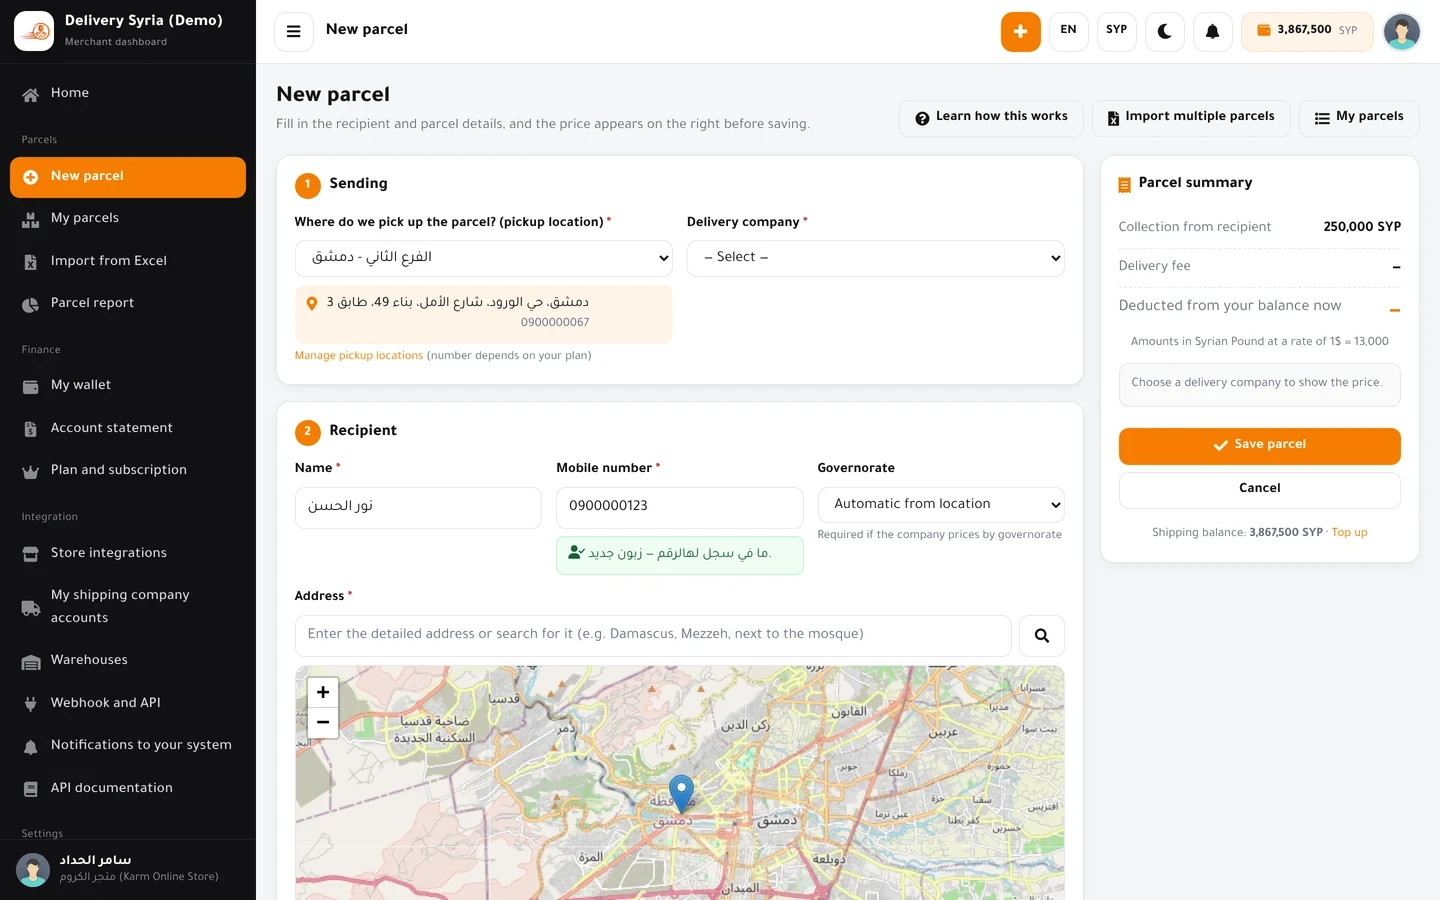Click the Mobile number input field
This screenshot has height=900, width=1440.
680,508
